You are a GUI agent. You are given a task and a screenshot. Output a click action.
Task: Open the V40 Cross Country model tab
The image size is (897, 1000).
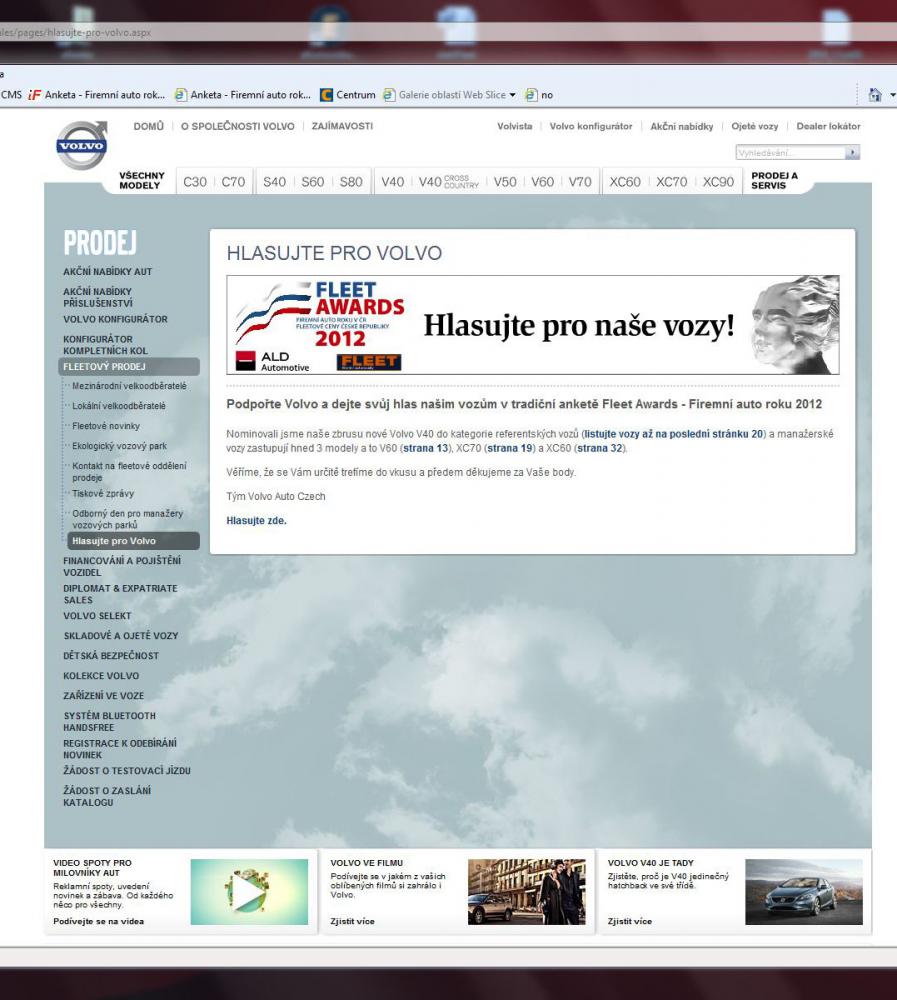(x=448, y=182)
